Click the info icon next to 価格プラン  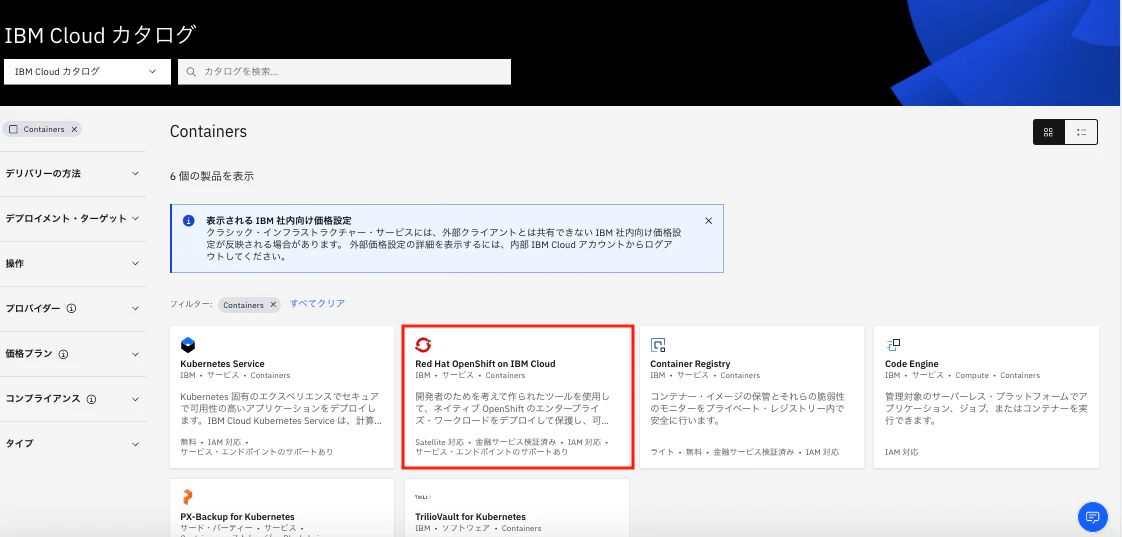[63, 354]
